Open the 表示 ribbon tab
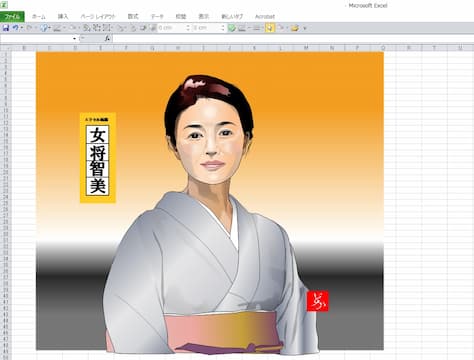The height and width of the screenshot is (360, 474). pyautogui.click(x=204, y=16)
